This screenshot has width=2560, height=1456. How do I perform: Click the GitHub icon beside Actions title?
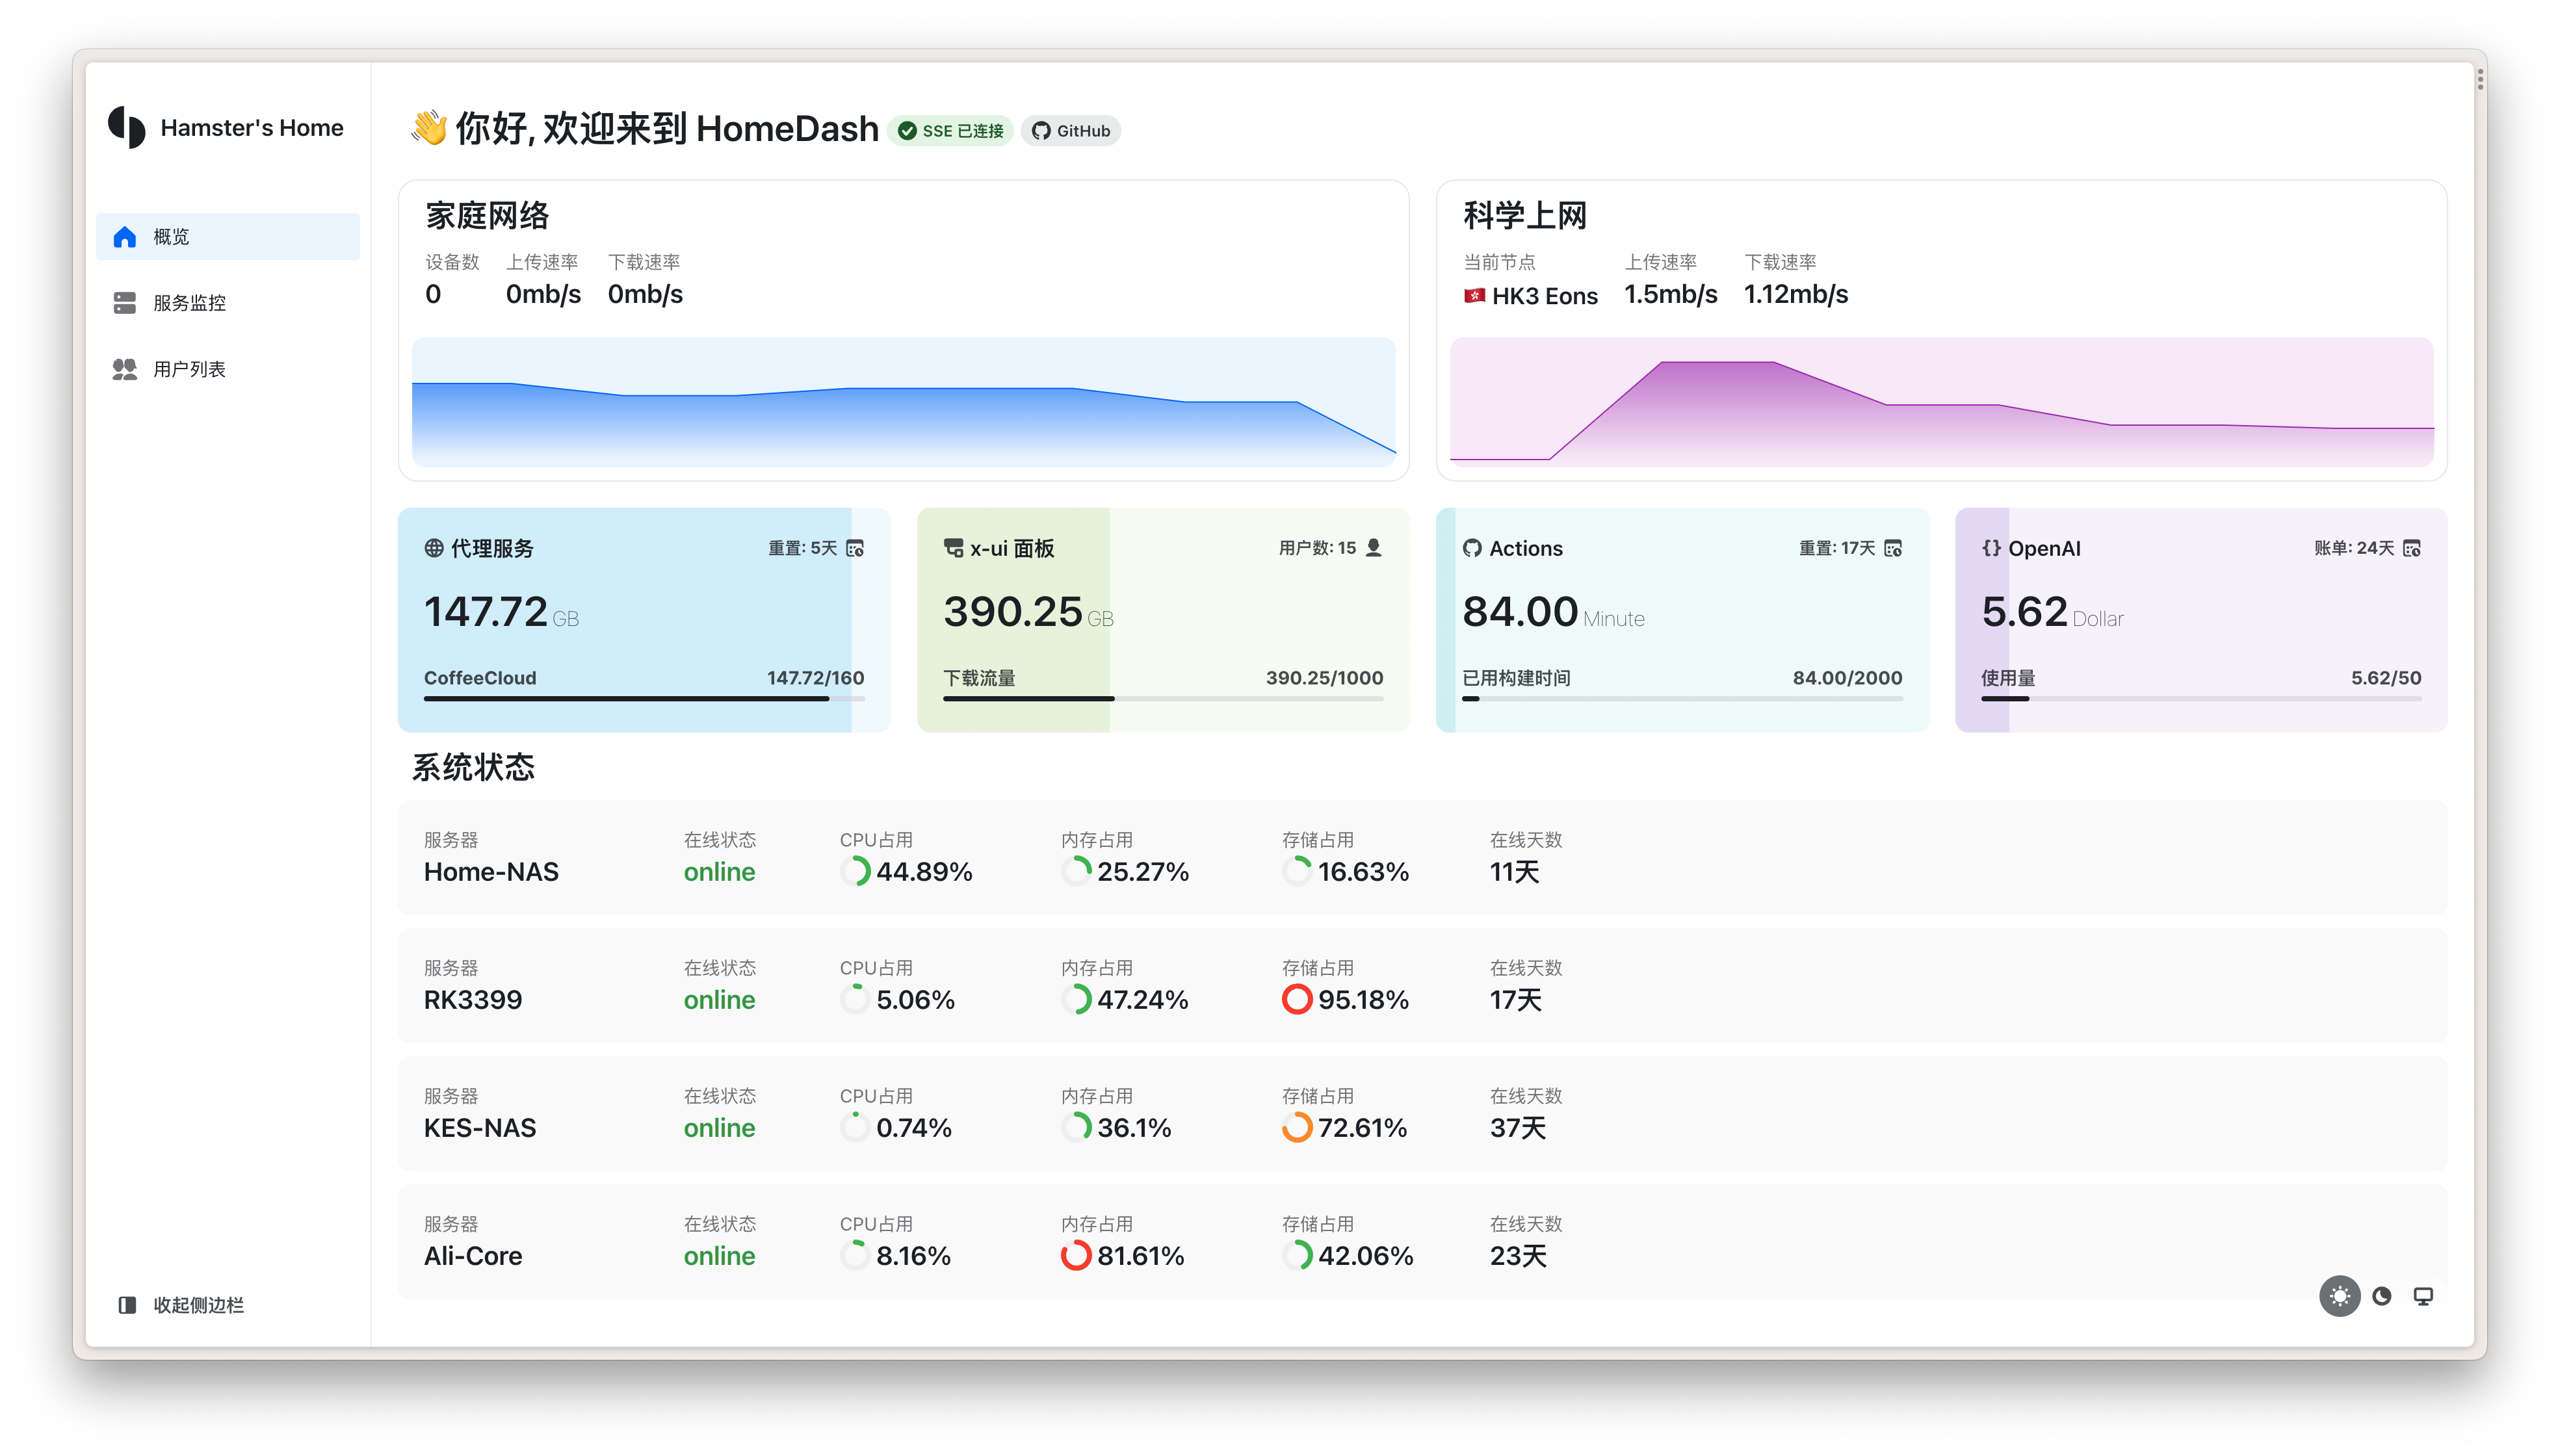(x=1472, y=548)
